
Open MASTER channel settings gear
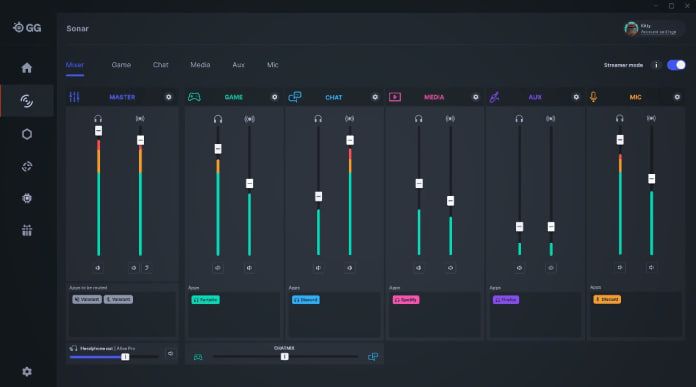tap(169, 97)
